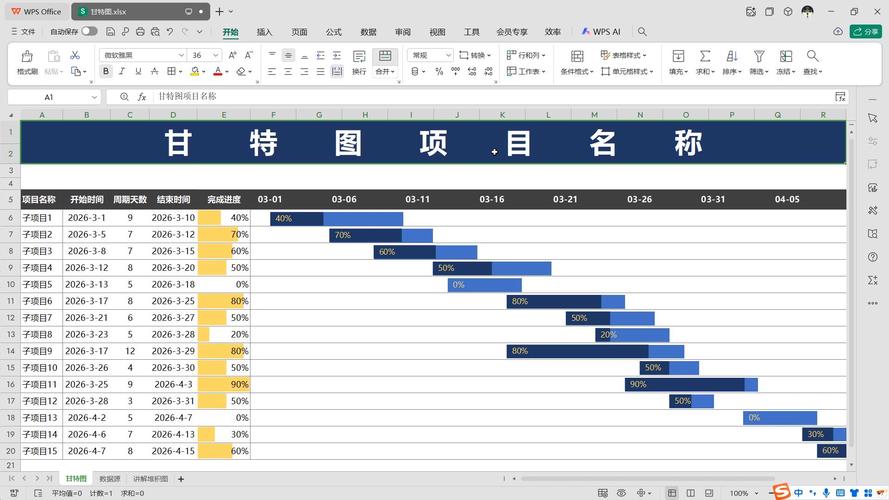The width and height of the screenshot is (889, 500).
Task: Open the font size dropdown showing 36
Action: (215, 55)
